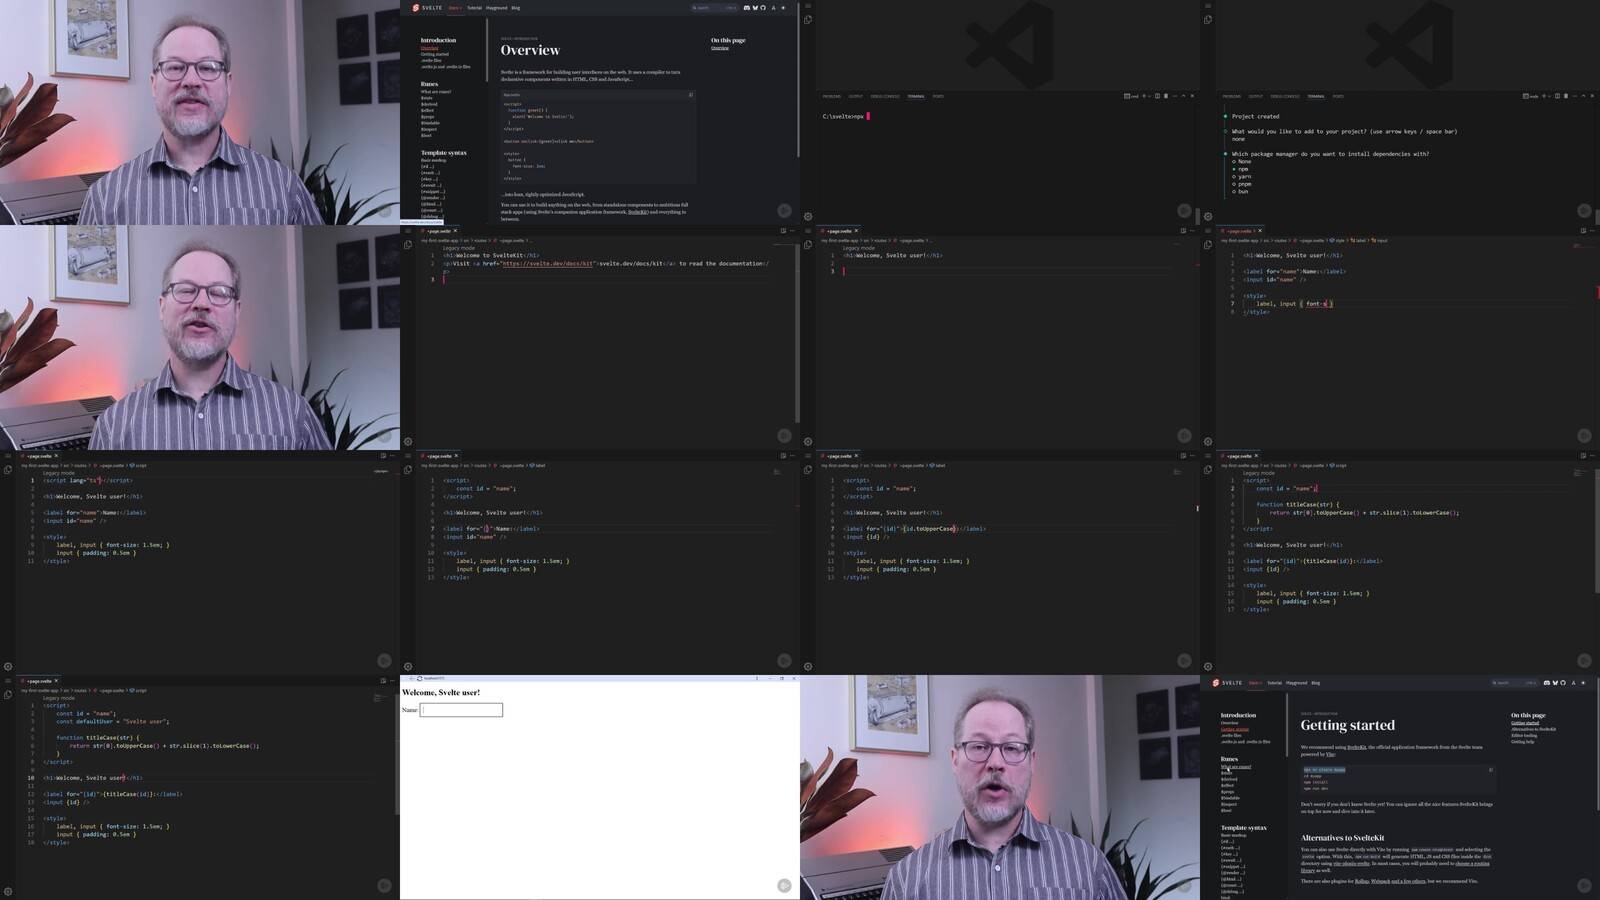This screenshot has width=1600, height=900.
Task: Open 'What are runes?' link on Overview page
Action: point(435,92)
